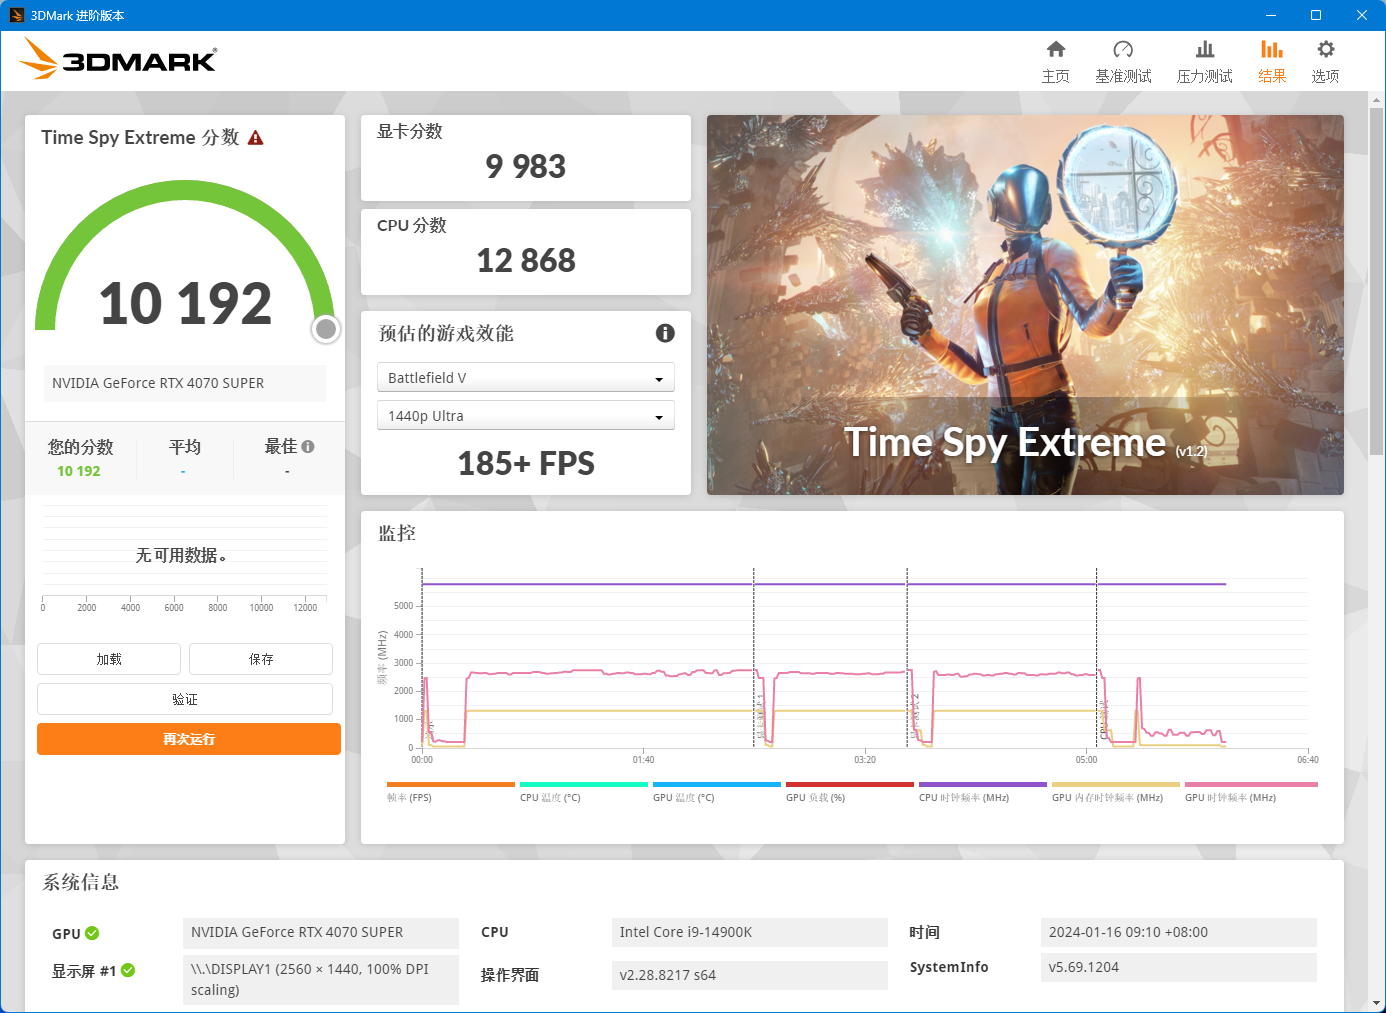
Task: Open the Options tab (选项)
Action: [1325, 62]
